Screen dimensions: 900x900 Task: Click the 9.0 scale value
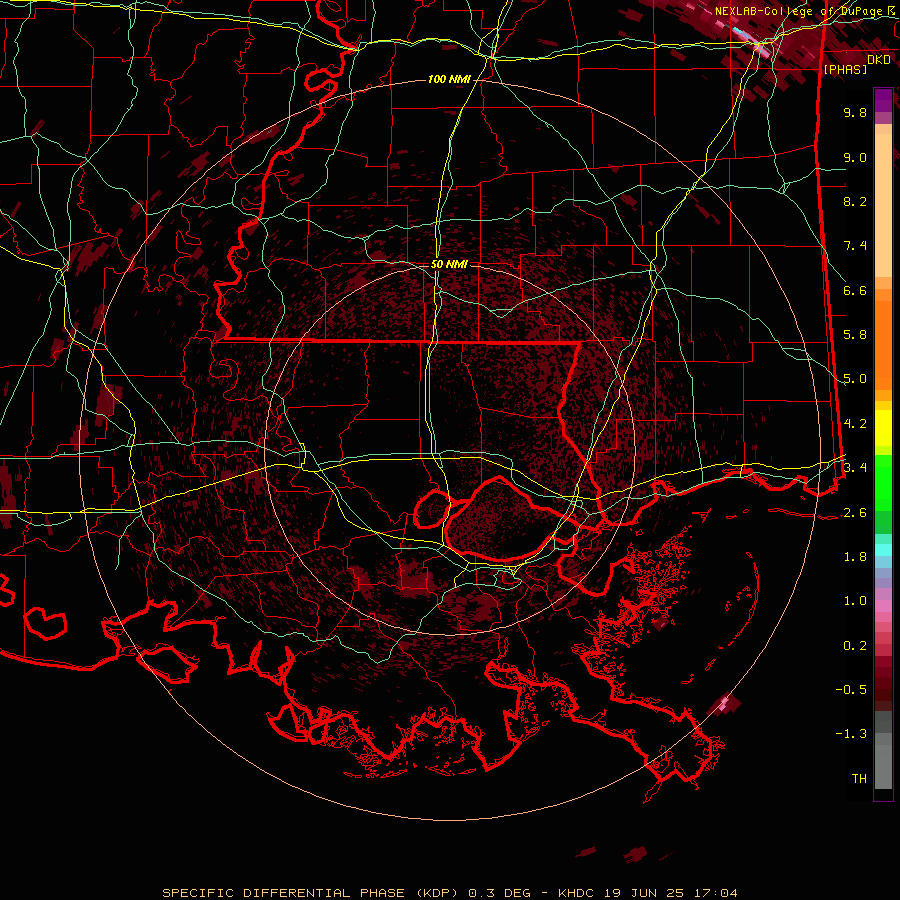point(855,157)
